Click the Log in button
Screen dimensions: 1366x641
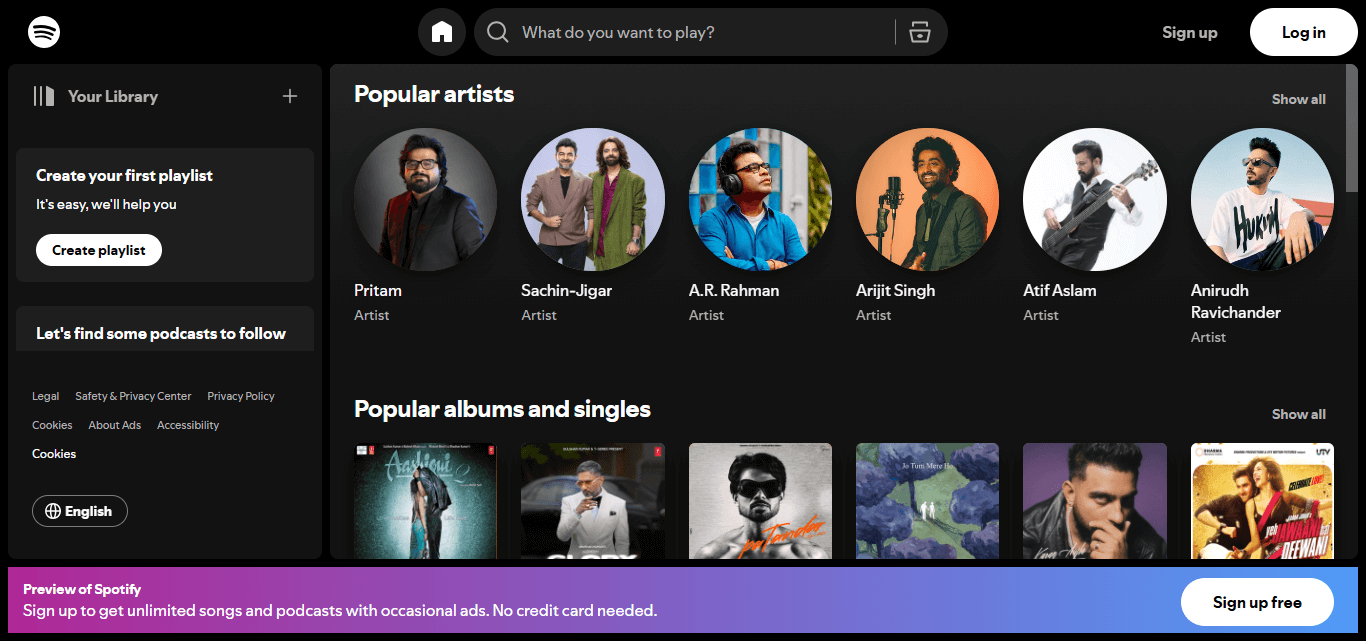tap(1304, 32)
